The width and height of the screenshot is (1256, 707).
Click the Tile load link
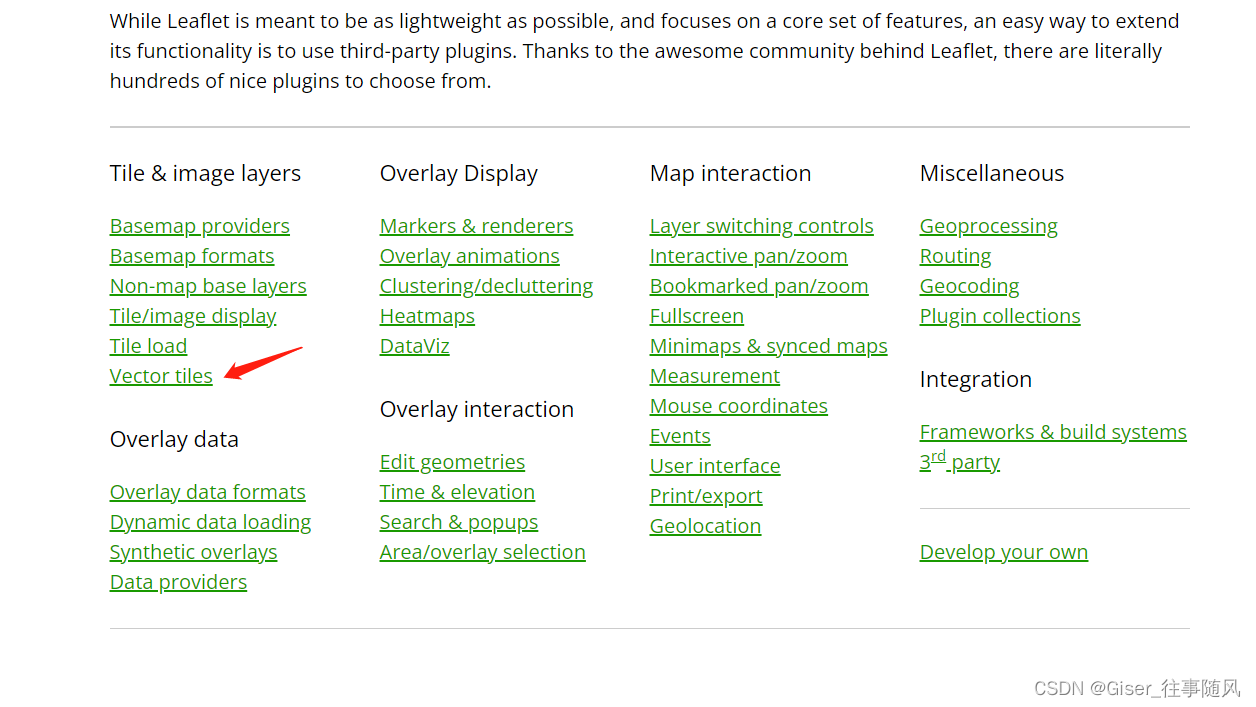tap(148, 346)
